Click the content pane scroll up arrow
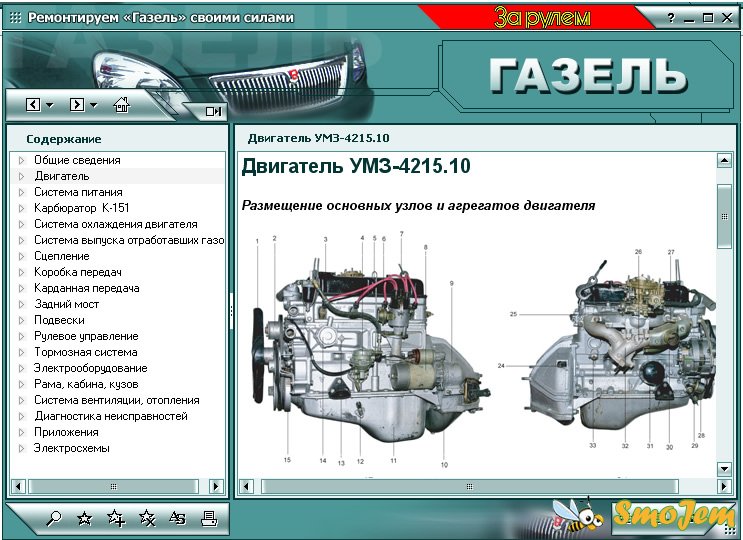This screenshot has width=743, height=540. click(x=724, y=160)
